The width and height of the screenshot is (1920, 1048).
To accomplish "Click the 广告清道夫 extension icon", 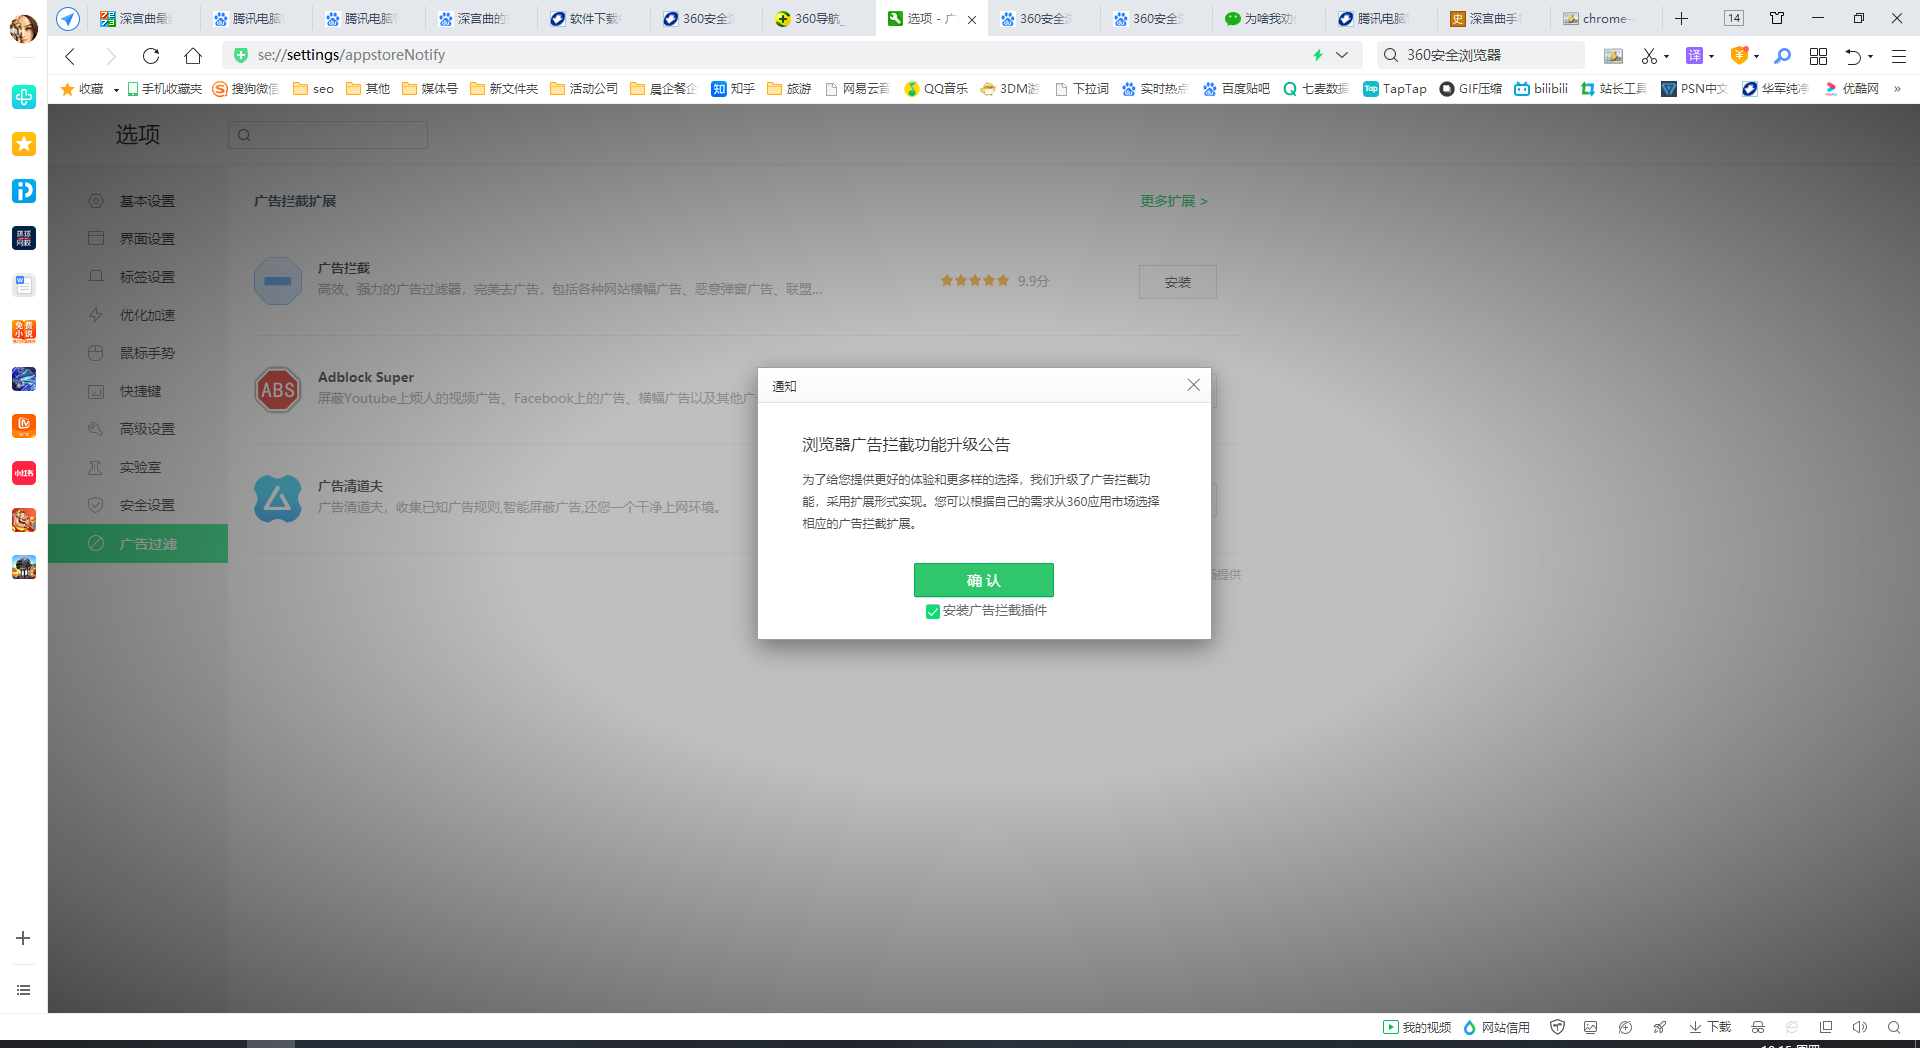I will coord(278,499).
